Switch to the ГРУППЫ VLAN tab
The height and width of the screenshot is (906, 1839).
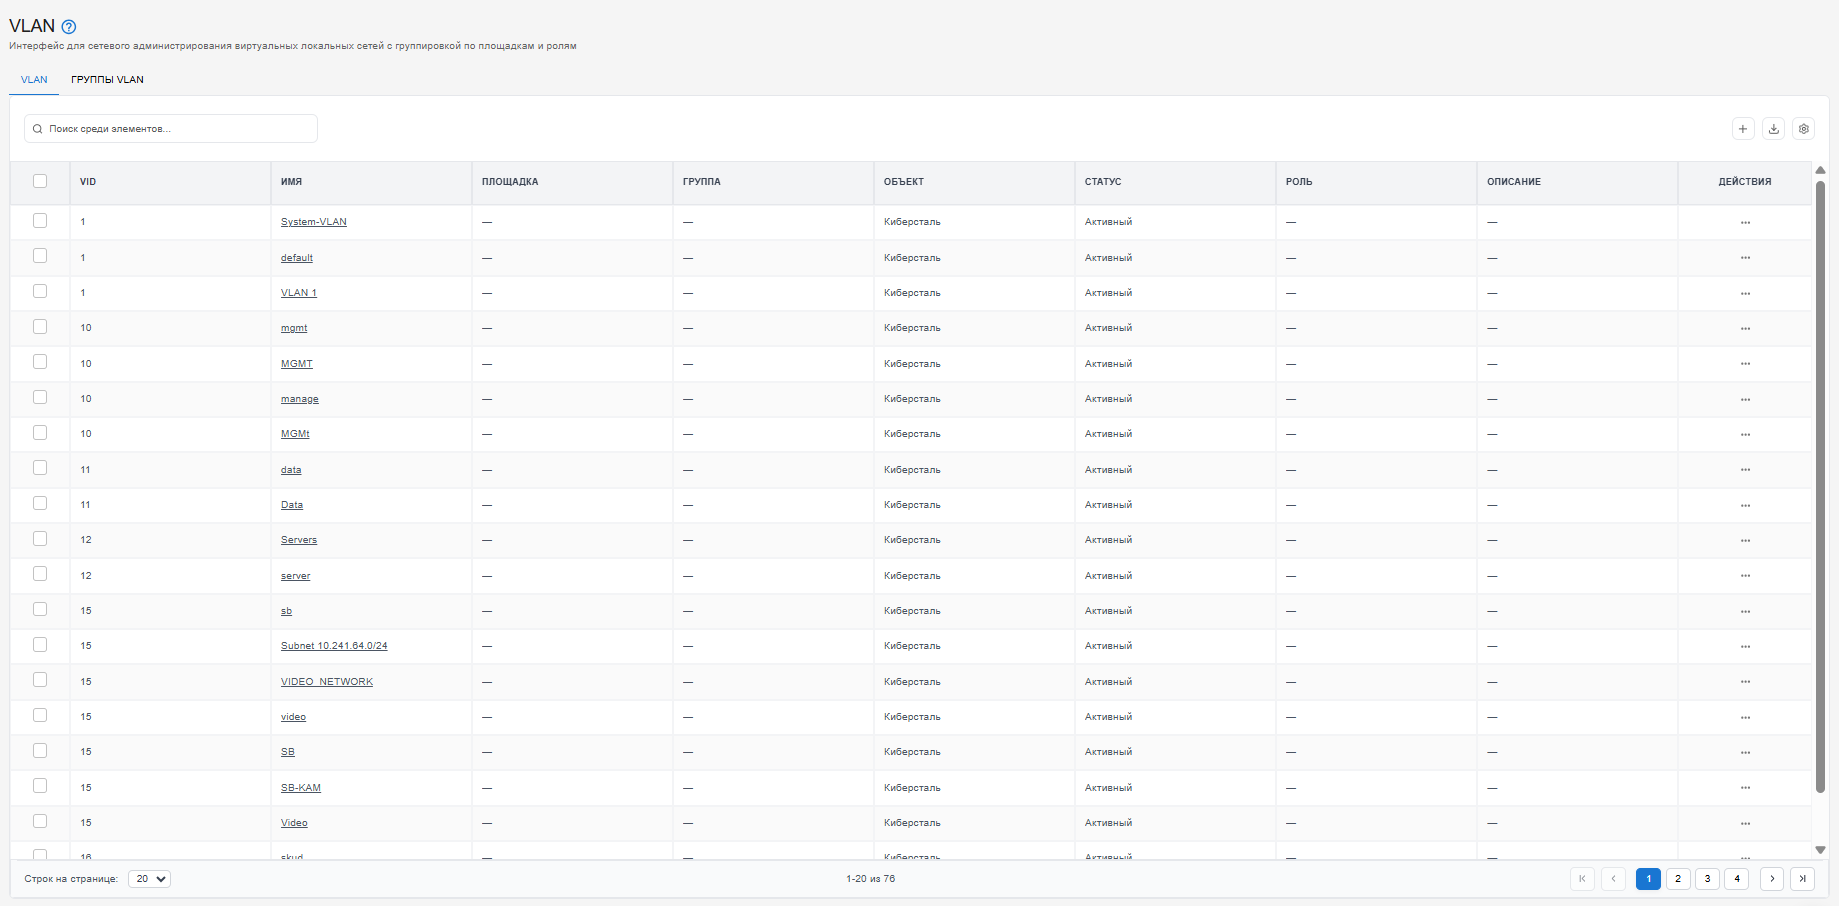(107, 80)
